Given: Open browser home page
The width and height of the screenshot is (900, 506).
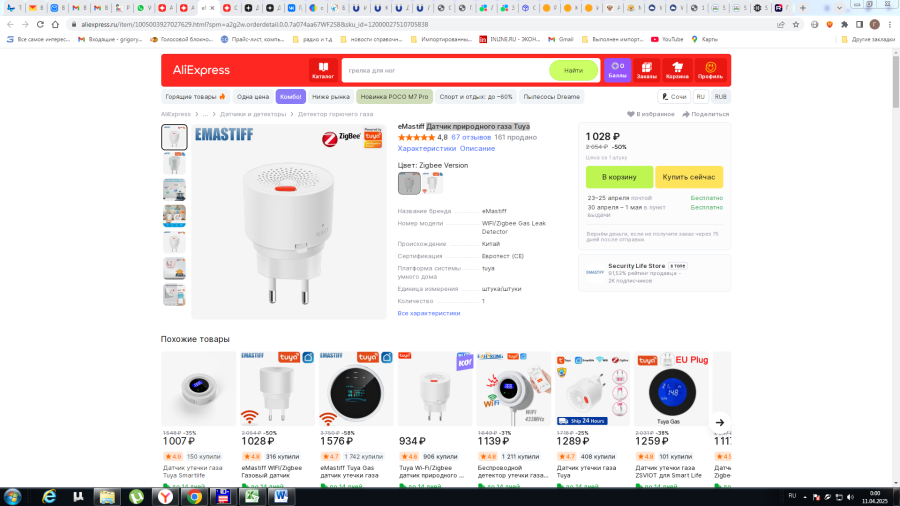Looking at the screenshot, I should point(55,25).
